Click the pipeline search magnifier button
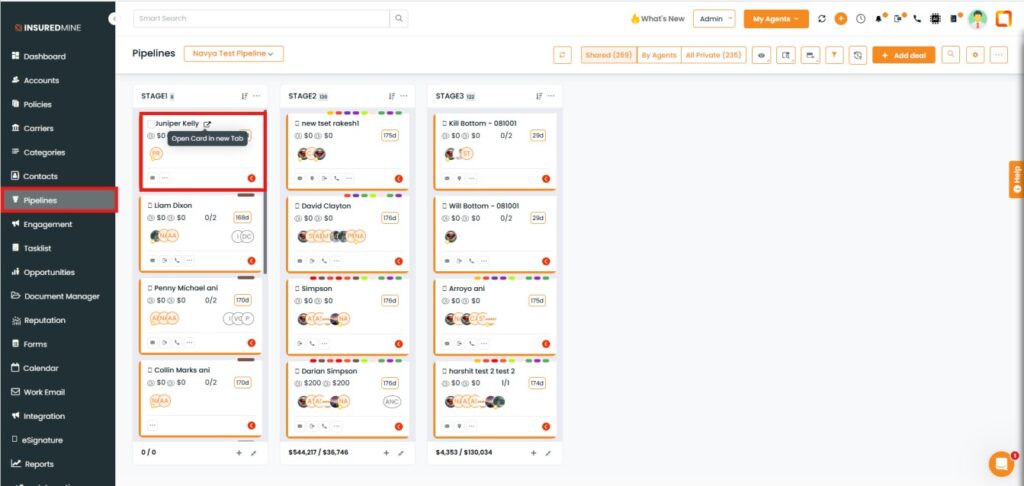This screenshot has height=486, width=1024. (950, 55)
